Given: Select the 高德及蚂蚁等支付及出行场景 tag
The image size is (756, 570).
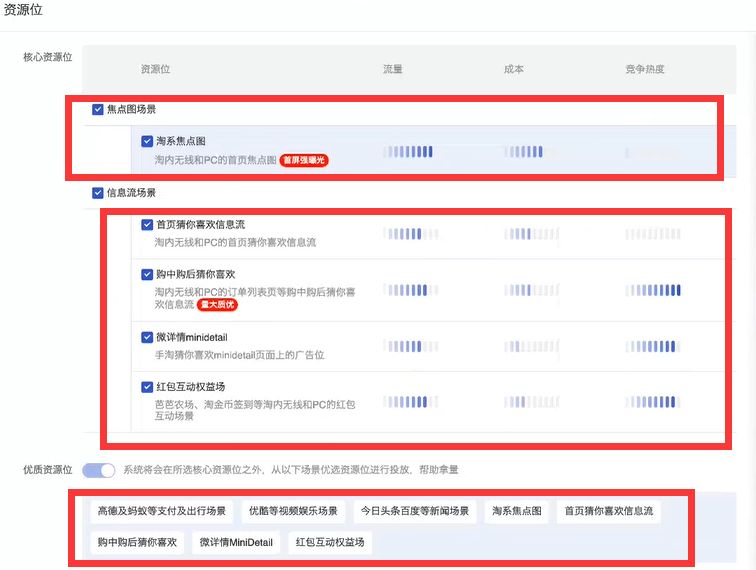Looking at the screenshot, I should tap(162, 511).
